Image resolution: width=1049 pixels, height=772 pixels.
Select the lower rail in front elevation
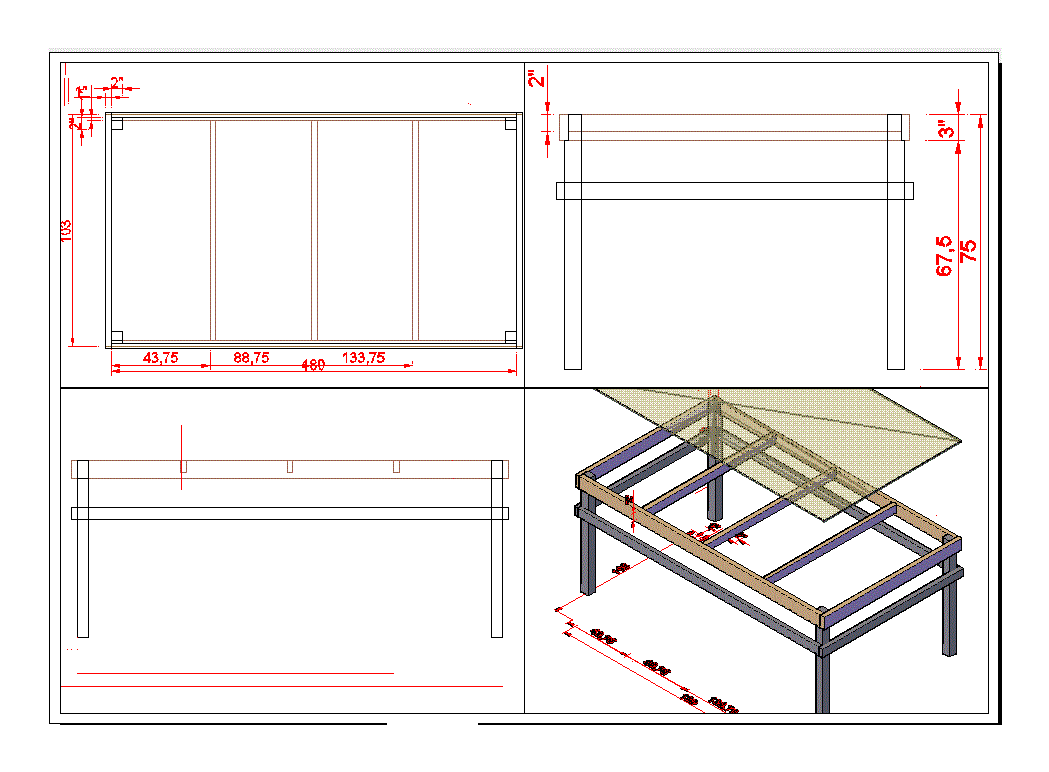coord(290,513)
